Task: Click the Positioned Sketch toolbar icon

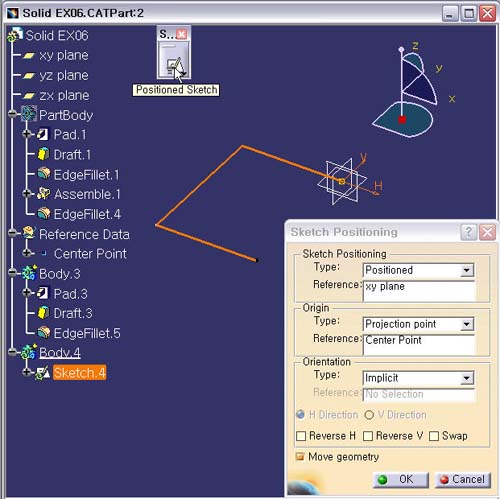Action: [x=174, y=63]
